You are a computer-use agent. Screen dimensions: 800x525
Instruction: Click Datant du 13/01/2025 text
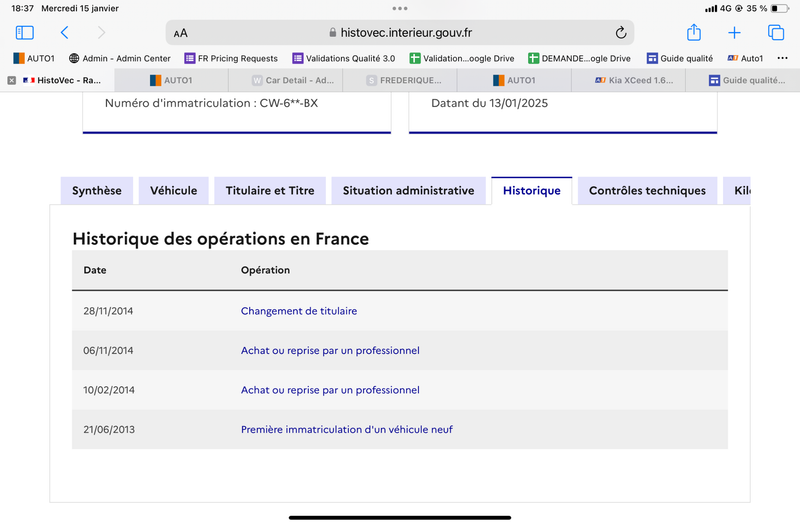coord(489,103)
